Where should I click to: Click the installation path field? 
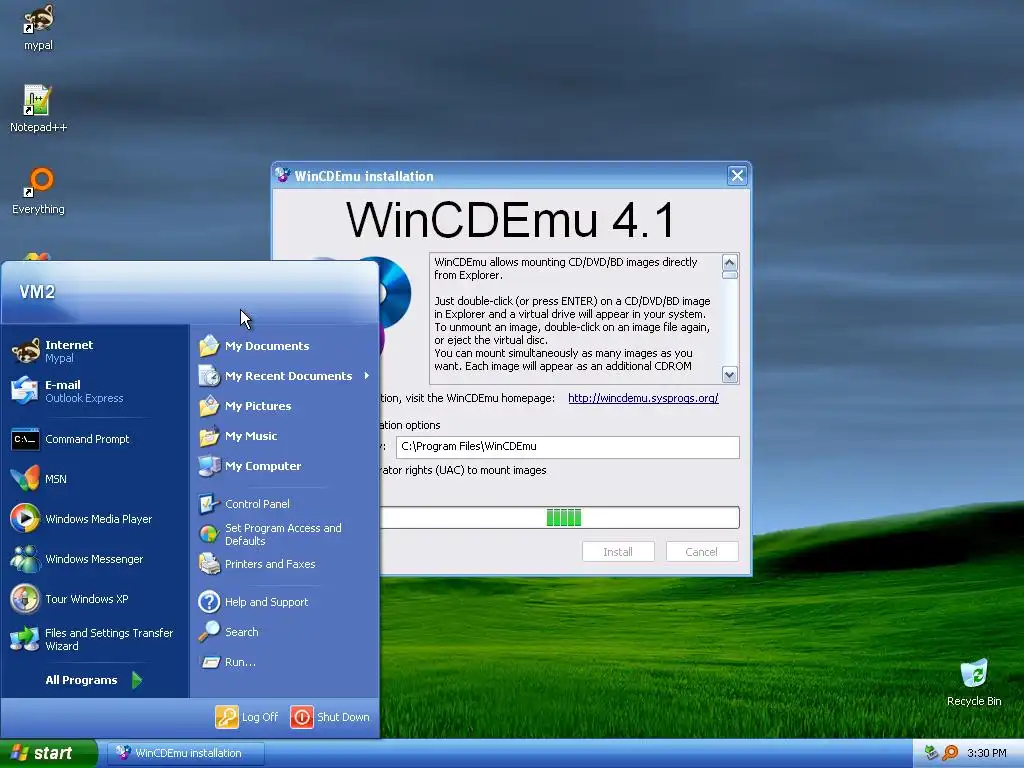click(568, 447)
